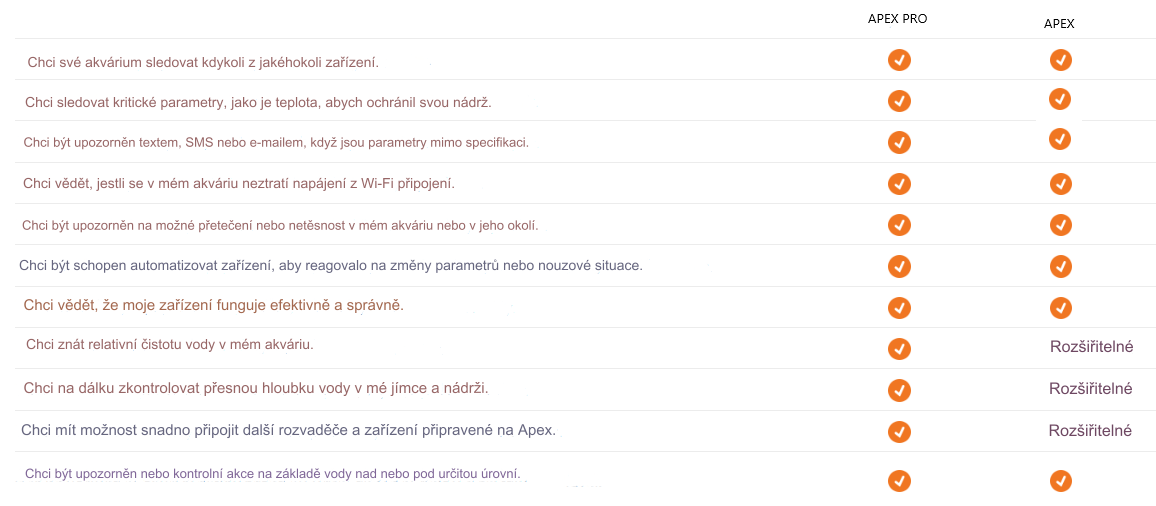Click APEX PRO checkmark for exact water depth
Screen dimensions: 1156x506
pyautogui.click(x=899, y=389)
